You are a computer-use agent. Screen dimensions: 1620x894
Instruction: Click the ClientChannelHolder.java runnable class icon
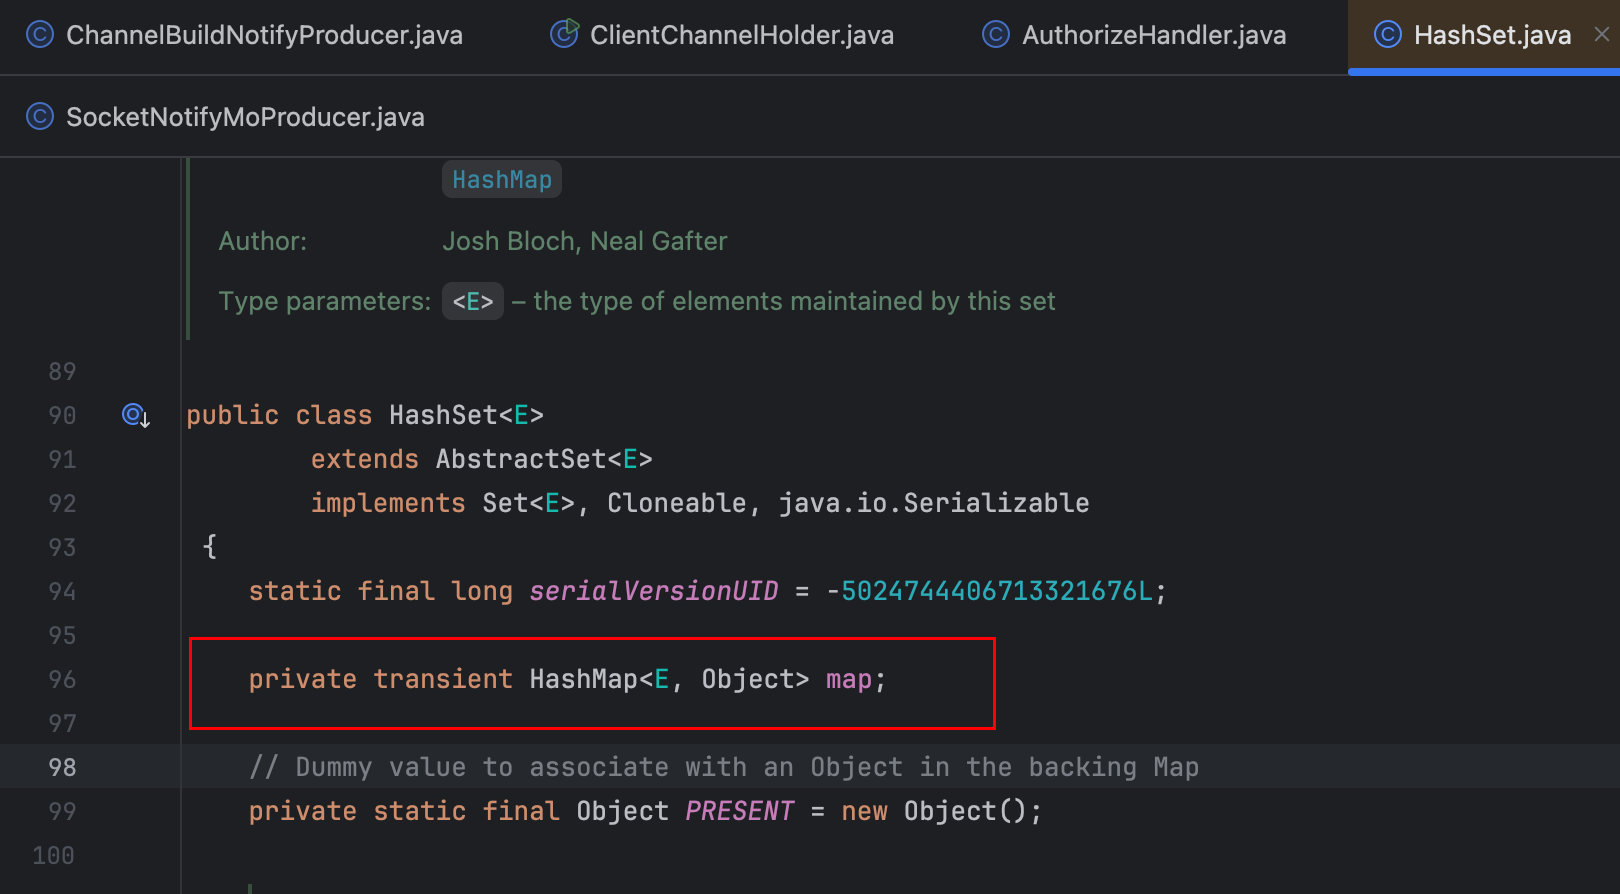click(564, 35)
